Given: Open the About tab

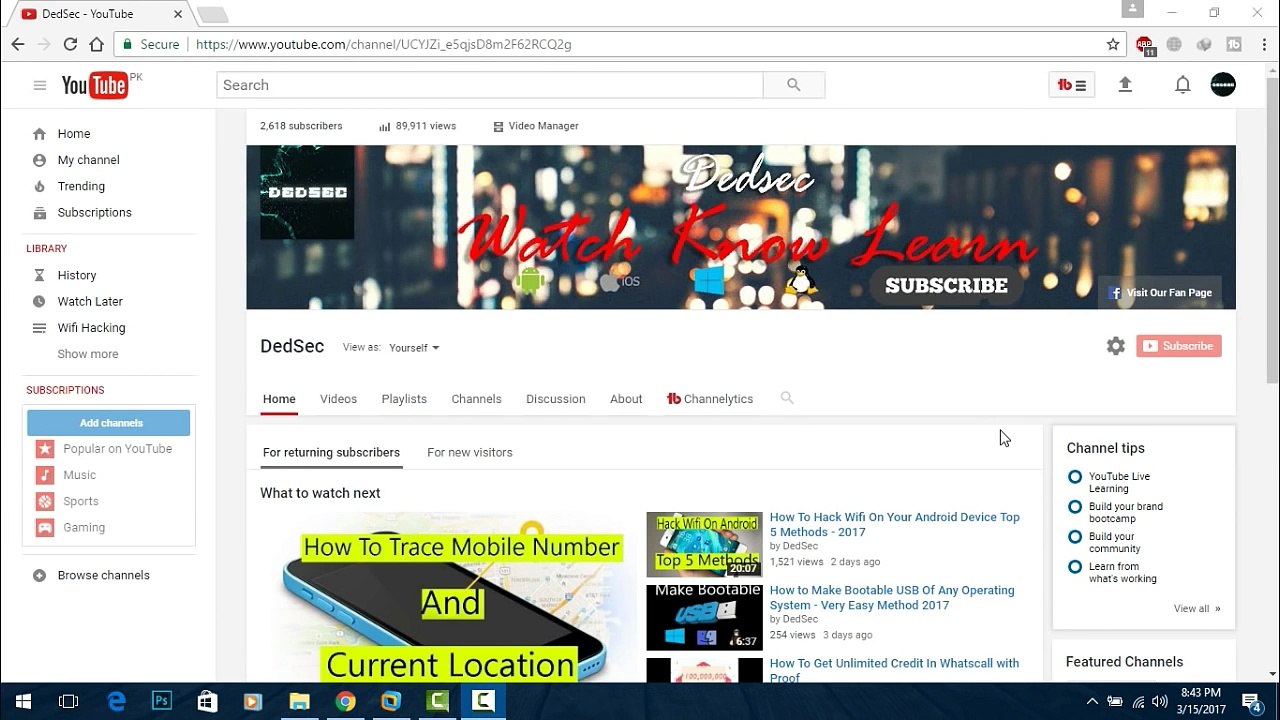Looking at the screenshot, I should pos(626,399).
